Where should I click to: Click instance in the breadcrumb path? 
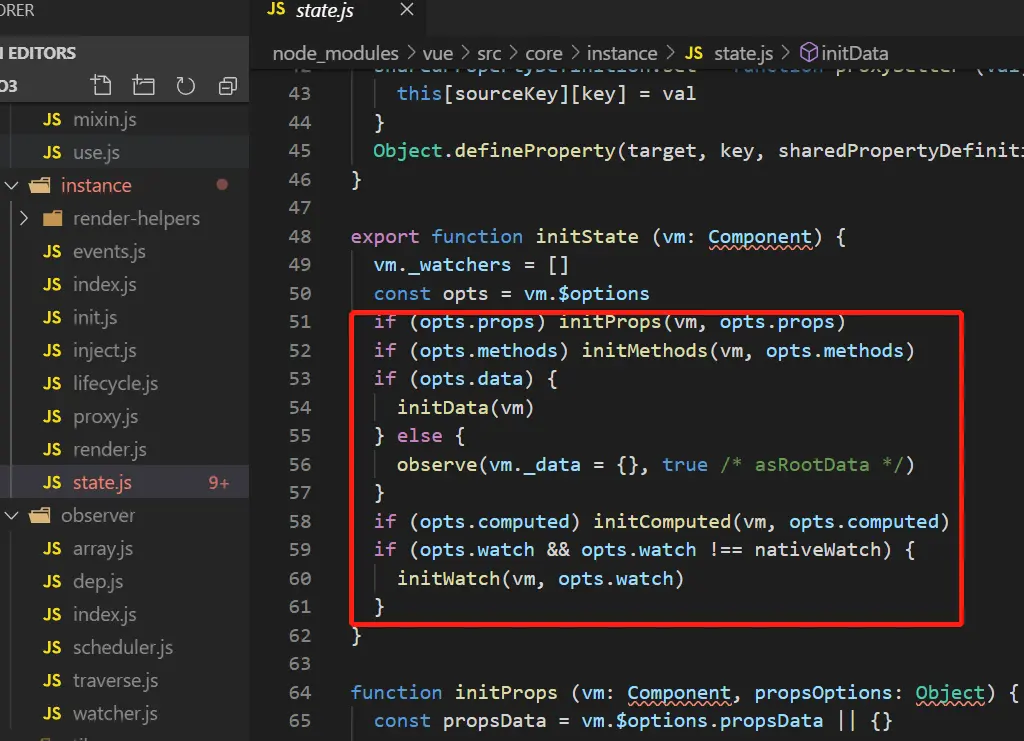pyautogui.click(x=622, y=54)
